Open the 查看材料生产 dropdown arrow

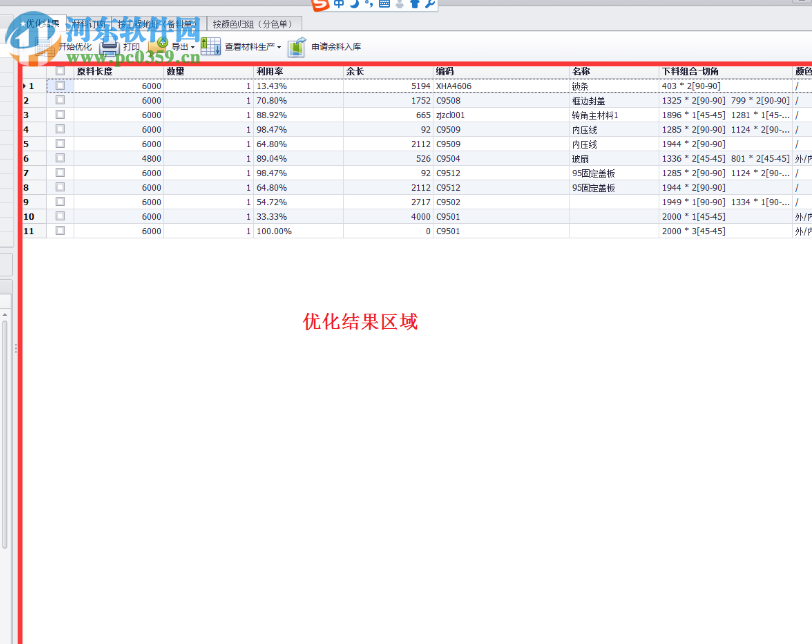[278, 45]
